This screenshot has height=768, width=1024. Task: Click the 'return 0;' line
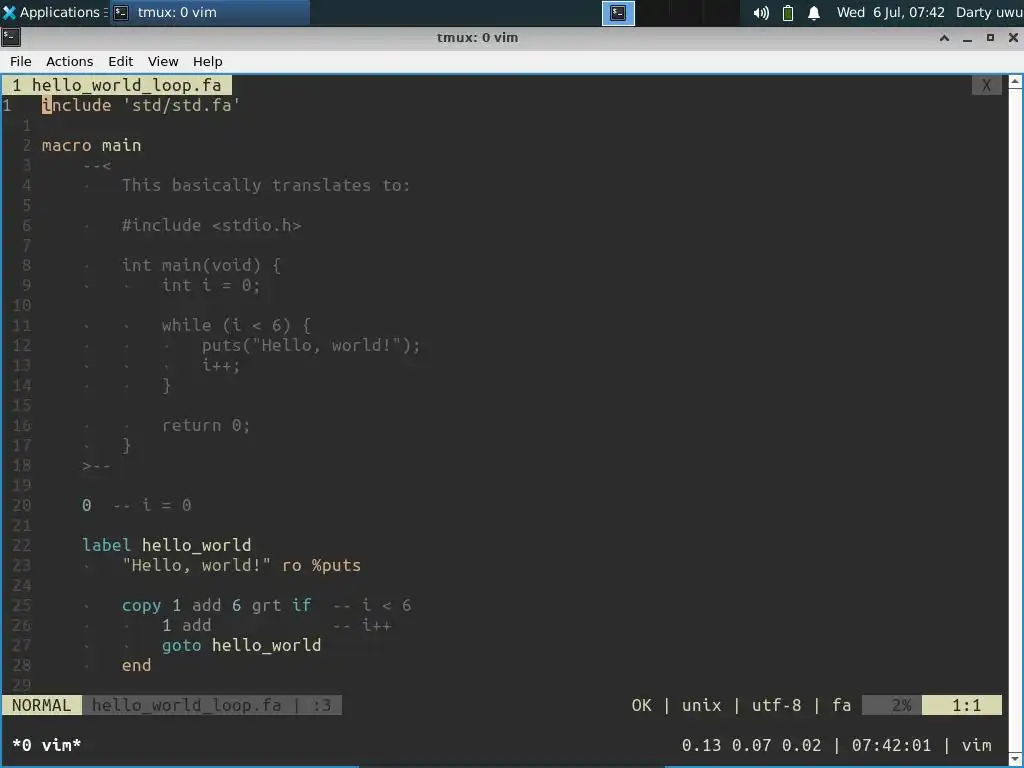click(206, 425)
